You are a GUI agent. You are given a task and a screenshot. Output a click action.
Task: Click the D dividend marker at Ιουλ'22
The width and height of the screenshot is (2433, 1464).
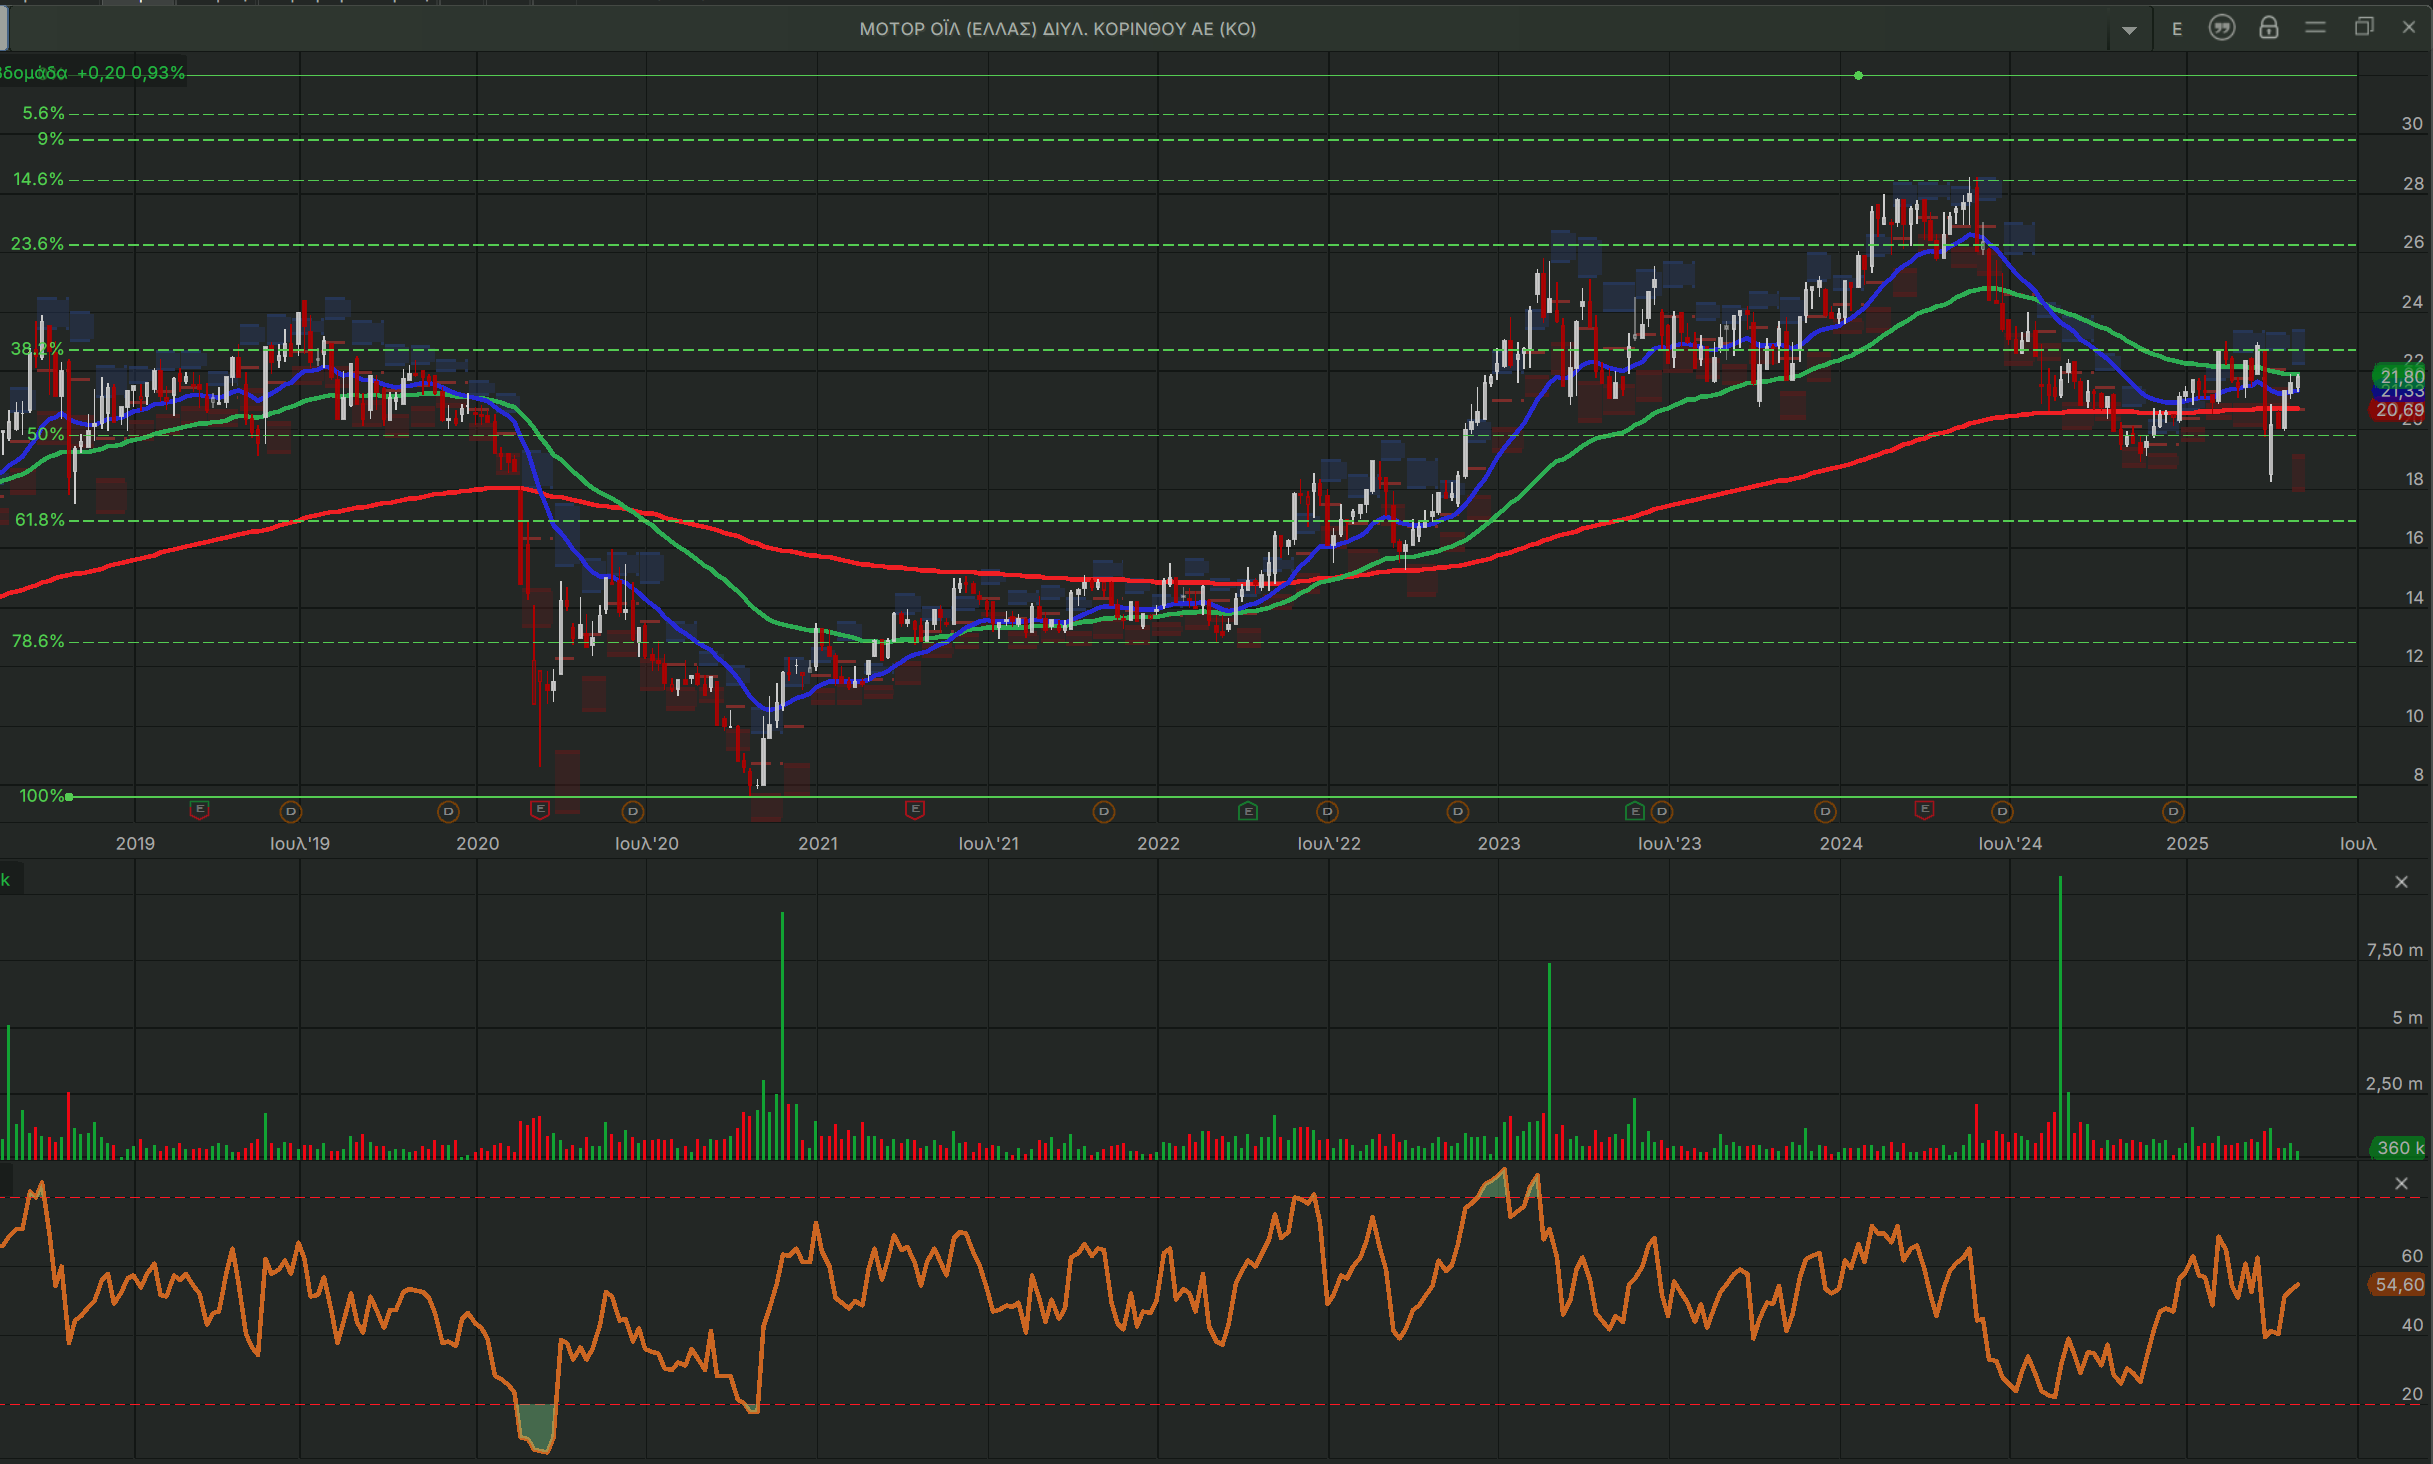1327,812
